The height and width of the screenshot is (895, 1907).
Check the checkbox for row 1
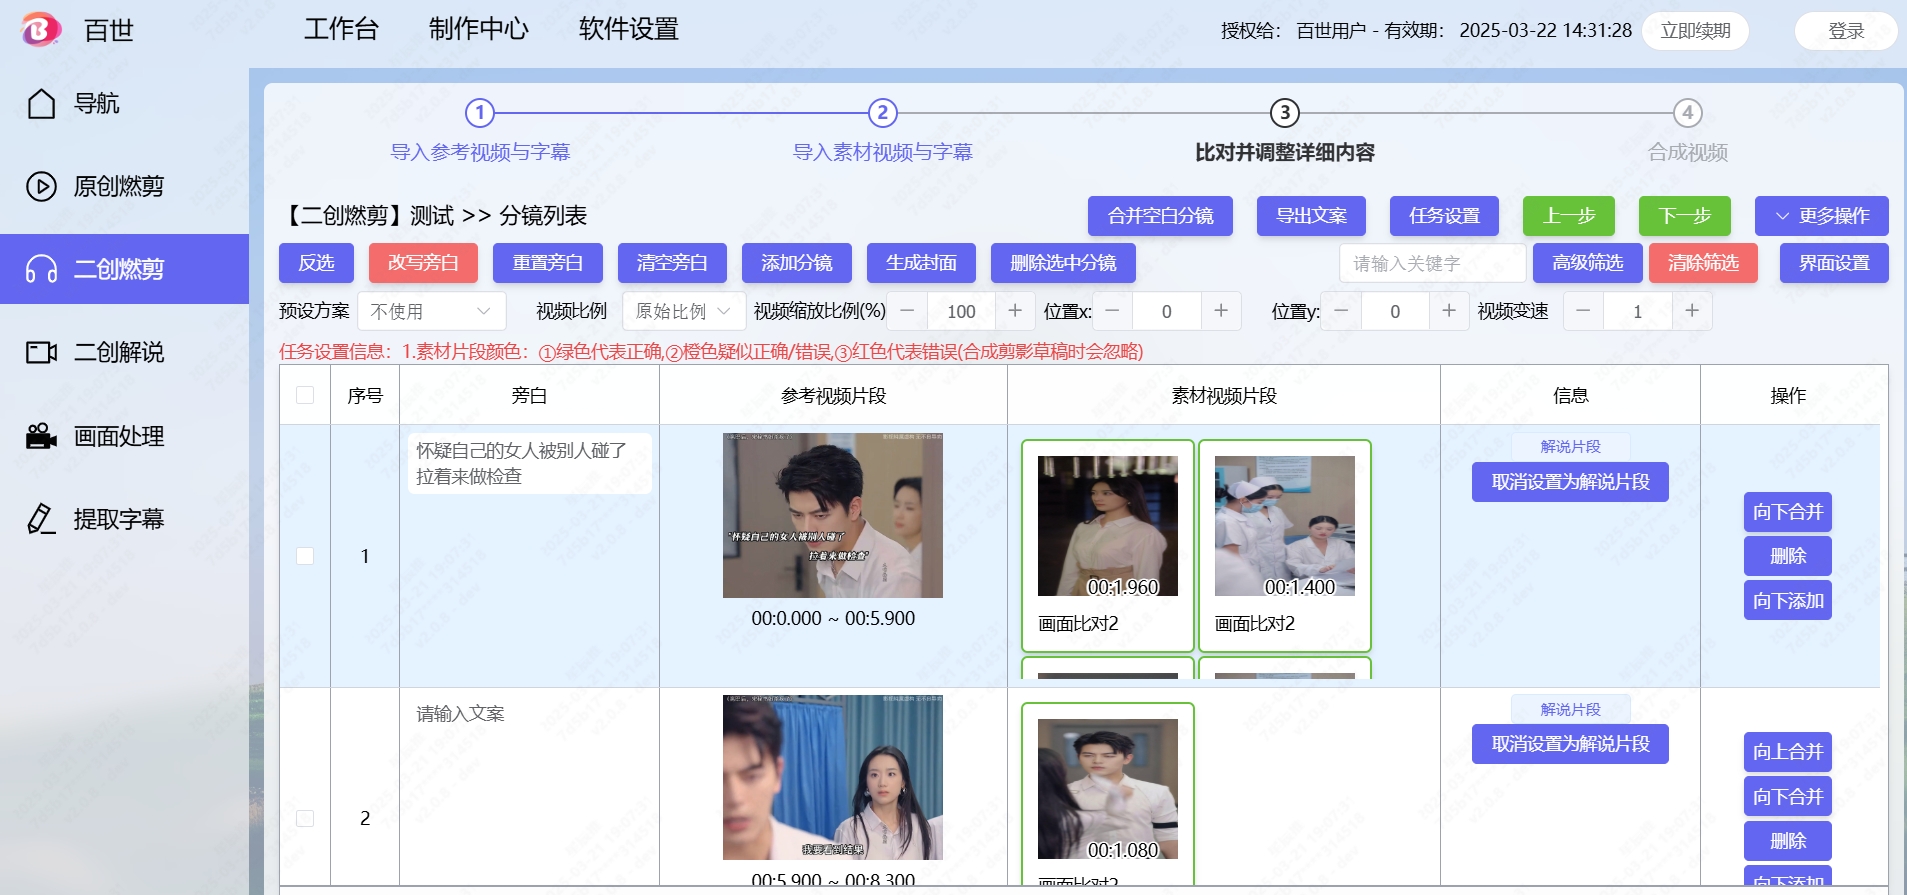[x=305, y=556]
